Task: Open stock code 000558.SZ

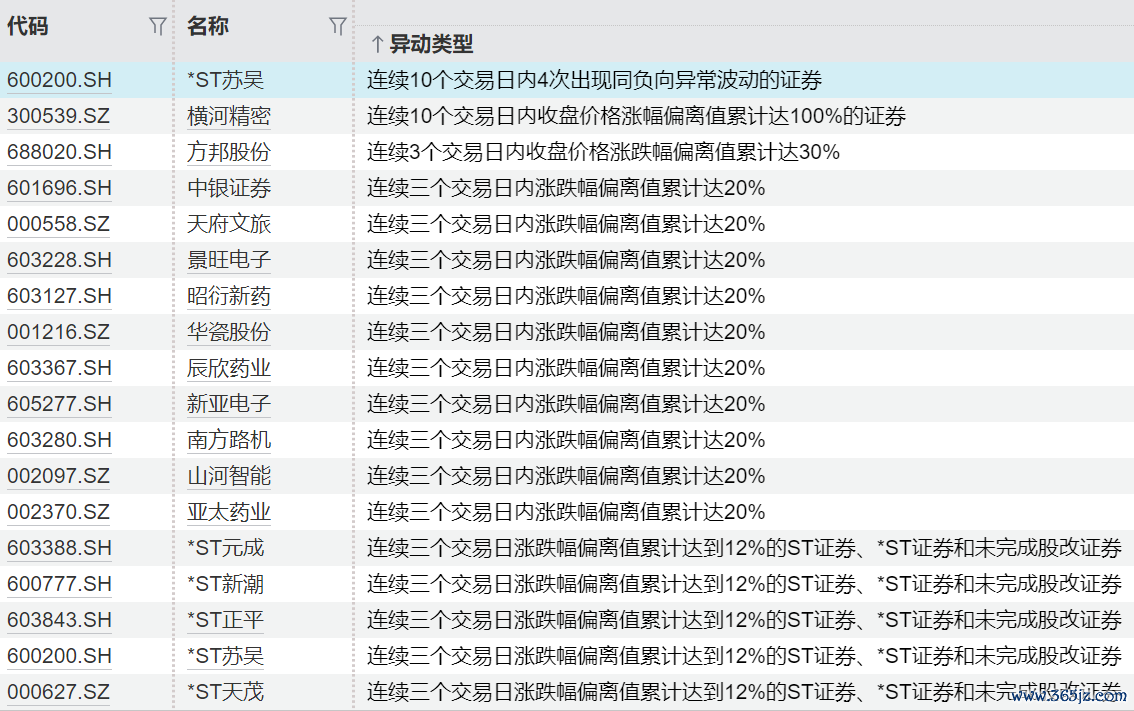Action: coord(59,224)
